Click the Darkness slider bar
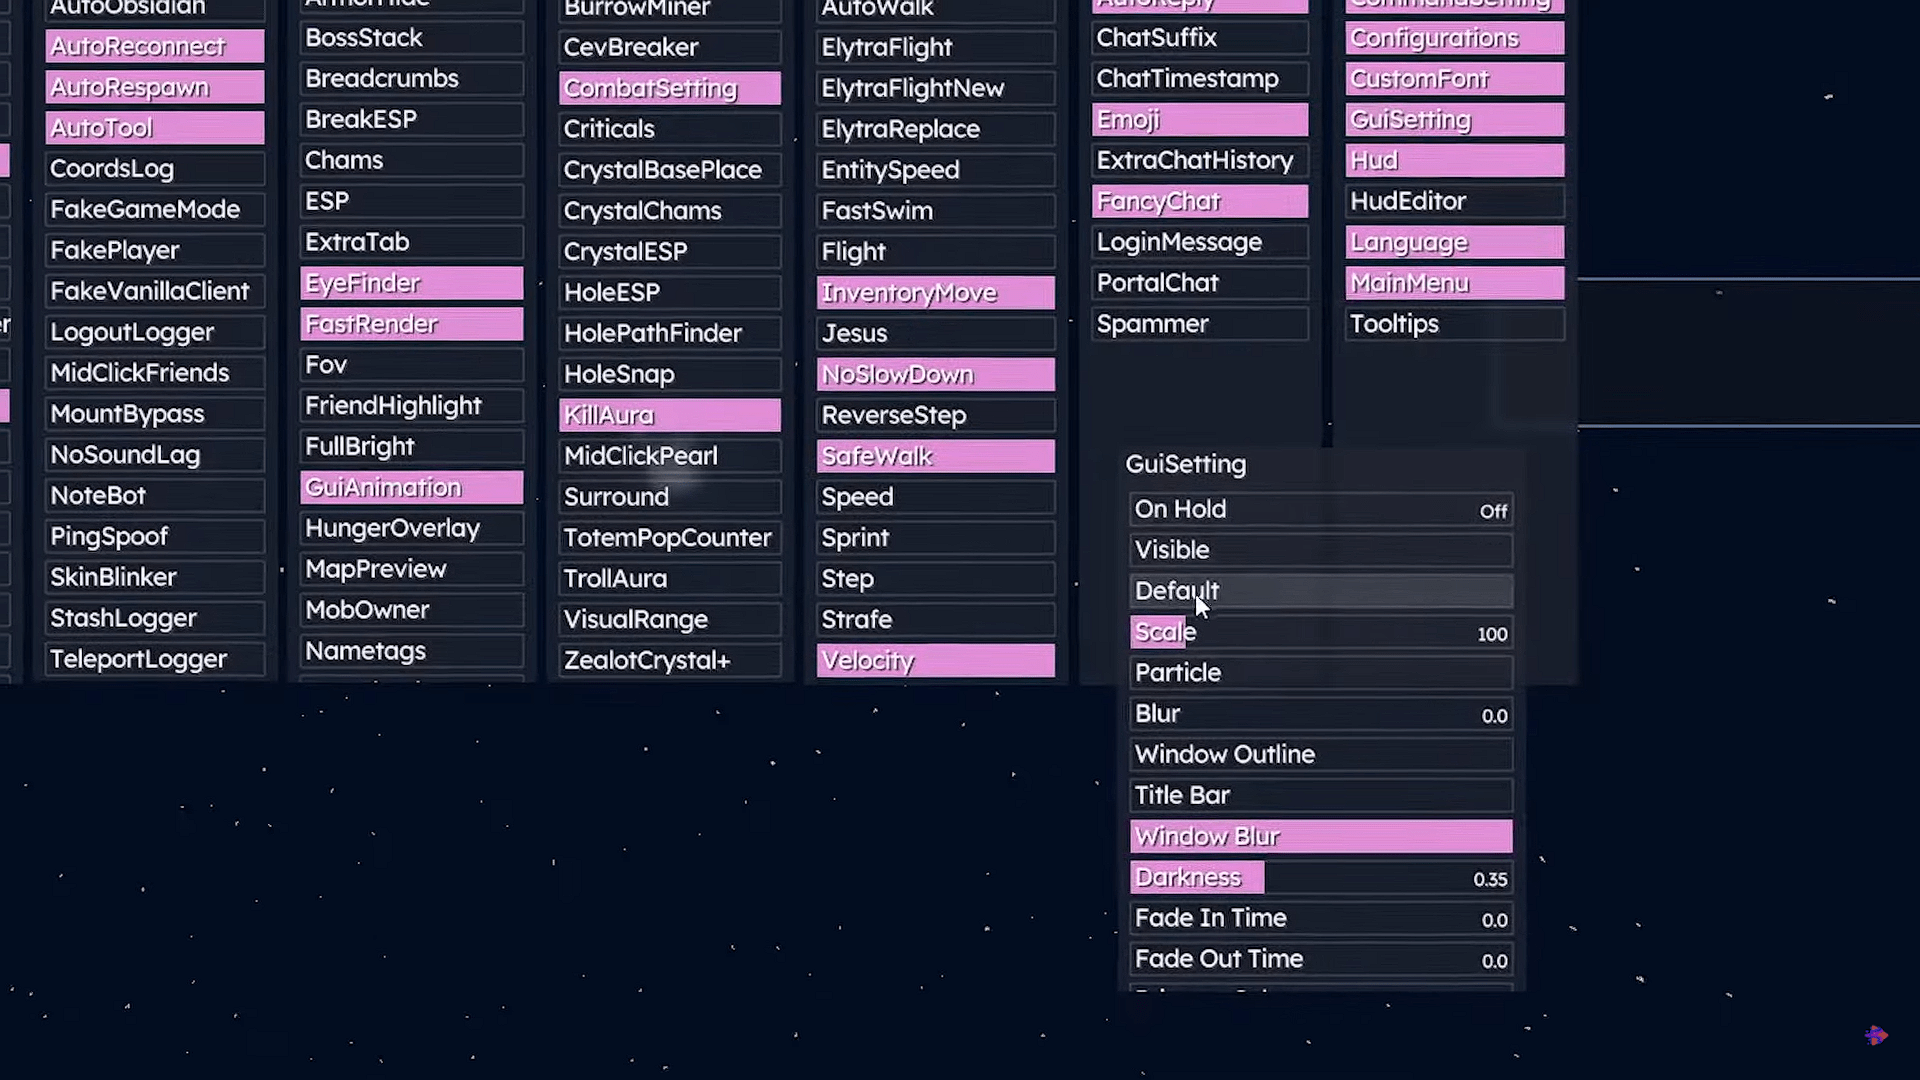1920x1080 pixels. click(1320, 878)
